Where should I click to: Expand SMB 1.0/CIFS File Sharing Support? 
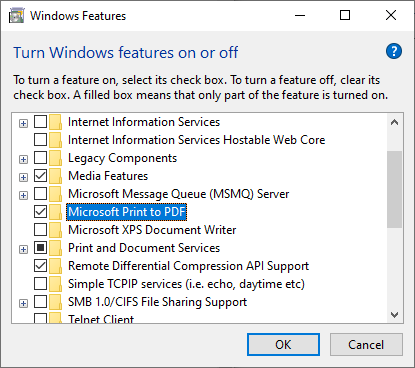pos(23,303)
